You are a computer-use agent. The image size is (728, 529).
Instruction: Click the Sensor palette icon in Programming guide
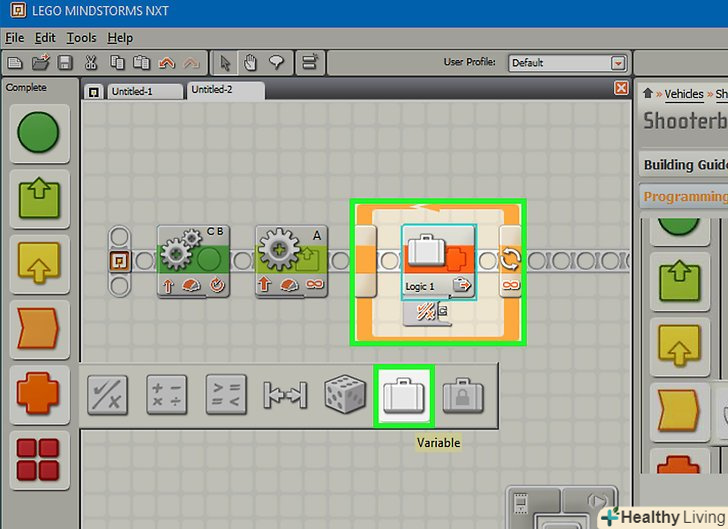680,346
